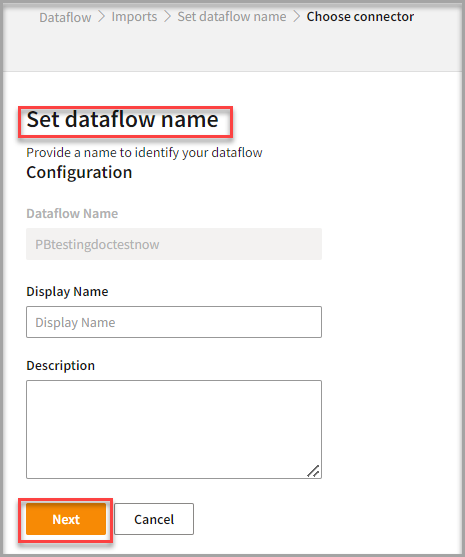This screenshot has width=465, height=557.
Task: Click the Configuration heading
Action: [79, 173]
